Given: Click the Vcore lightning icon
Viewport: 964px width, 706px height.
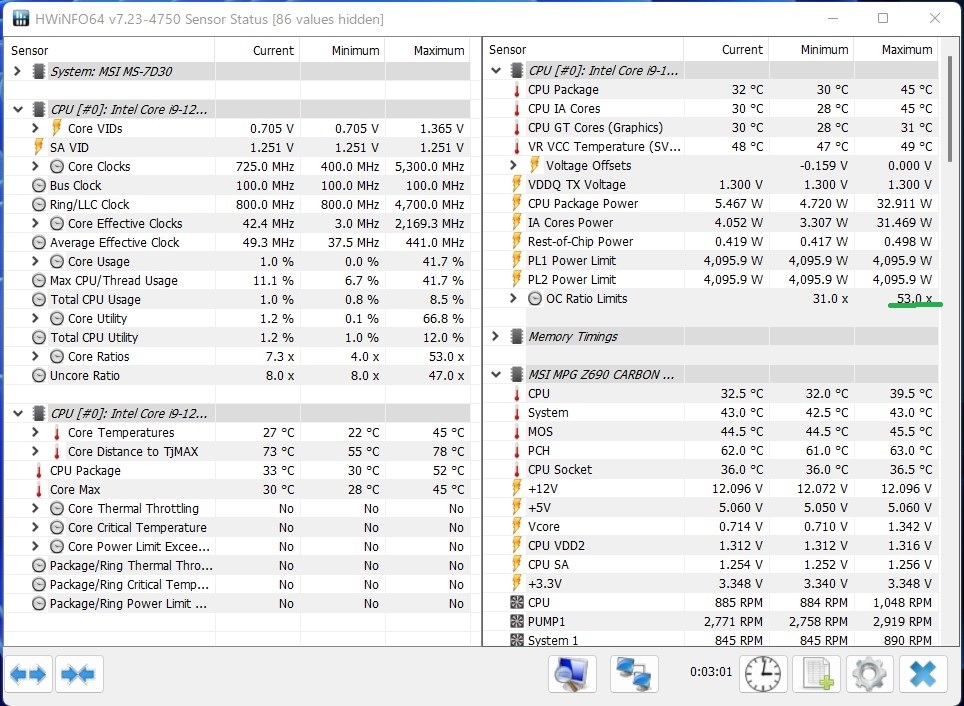Looking at the screenshot, I should [x=517, y=526].
